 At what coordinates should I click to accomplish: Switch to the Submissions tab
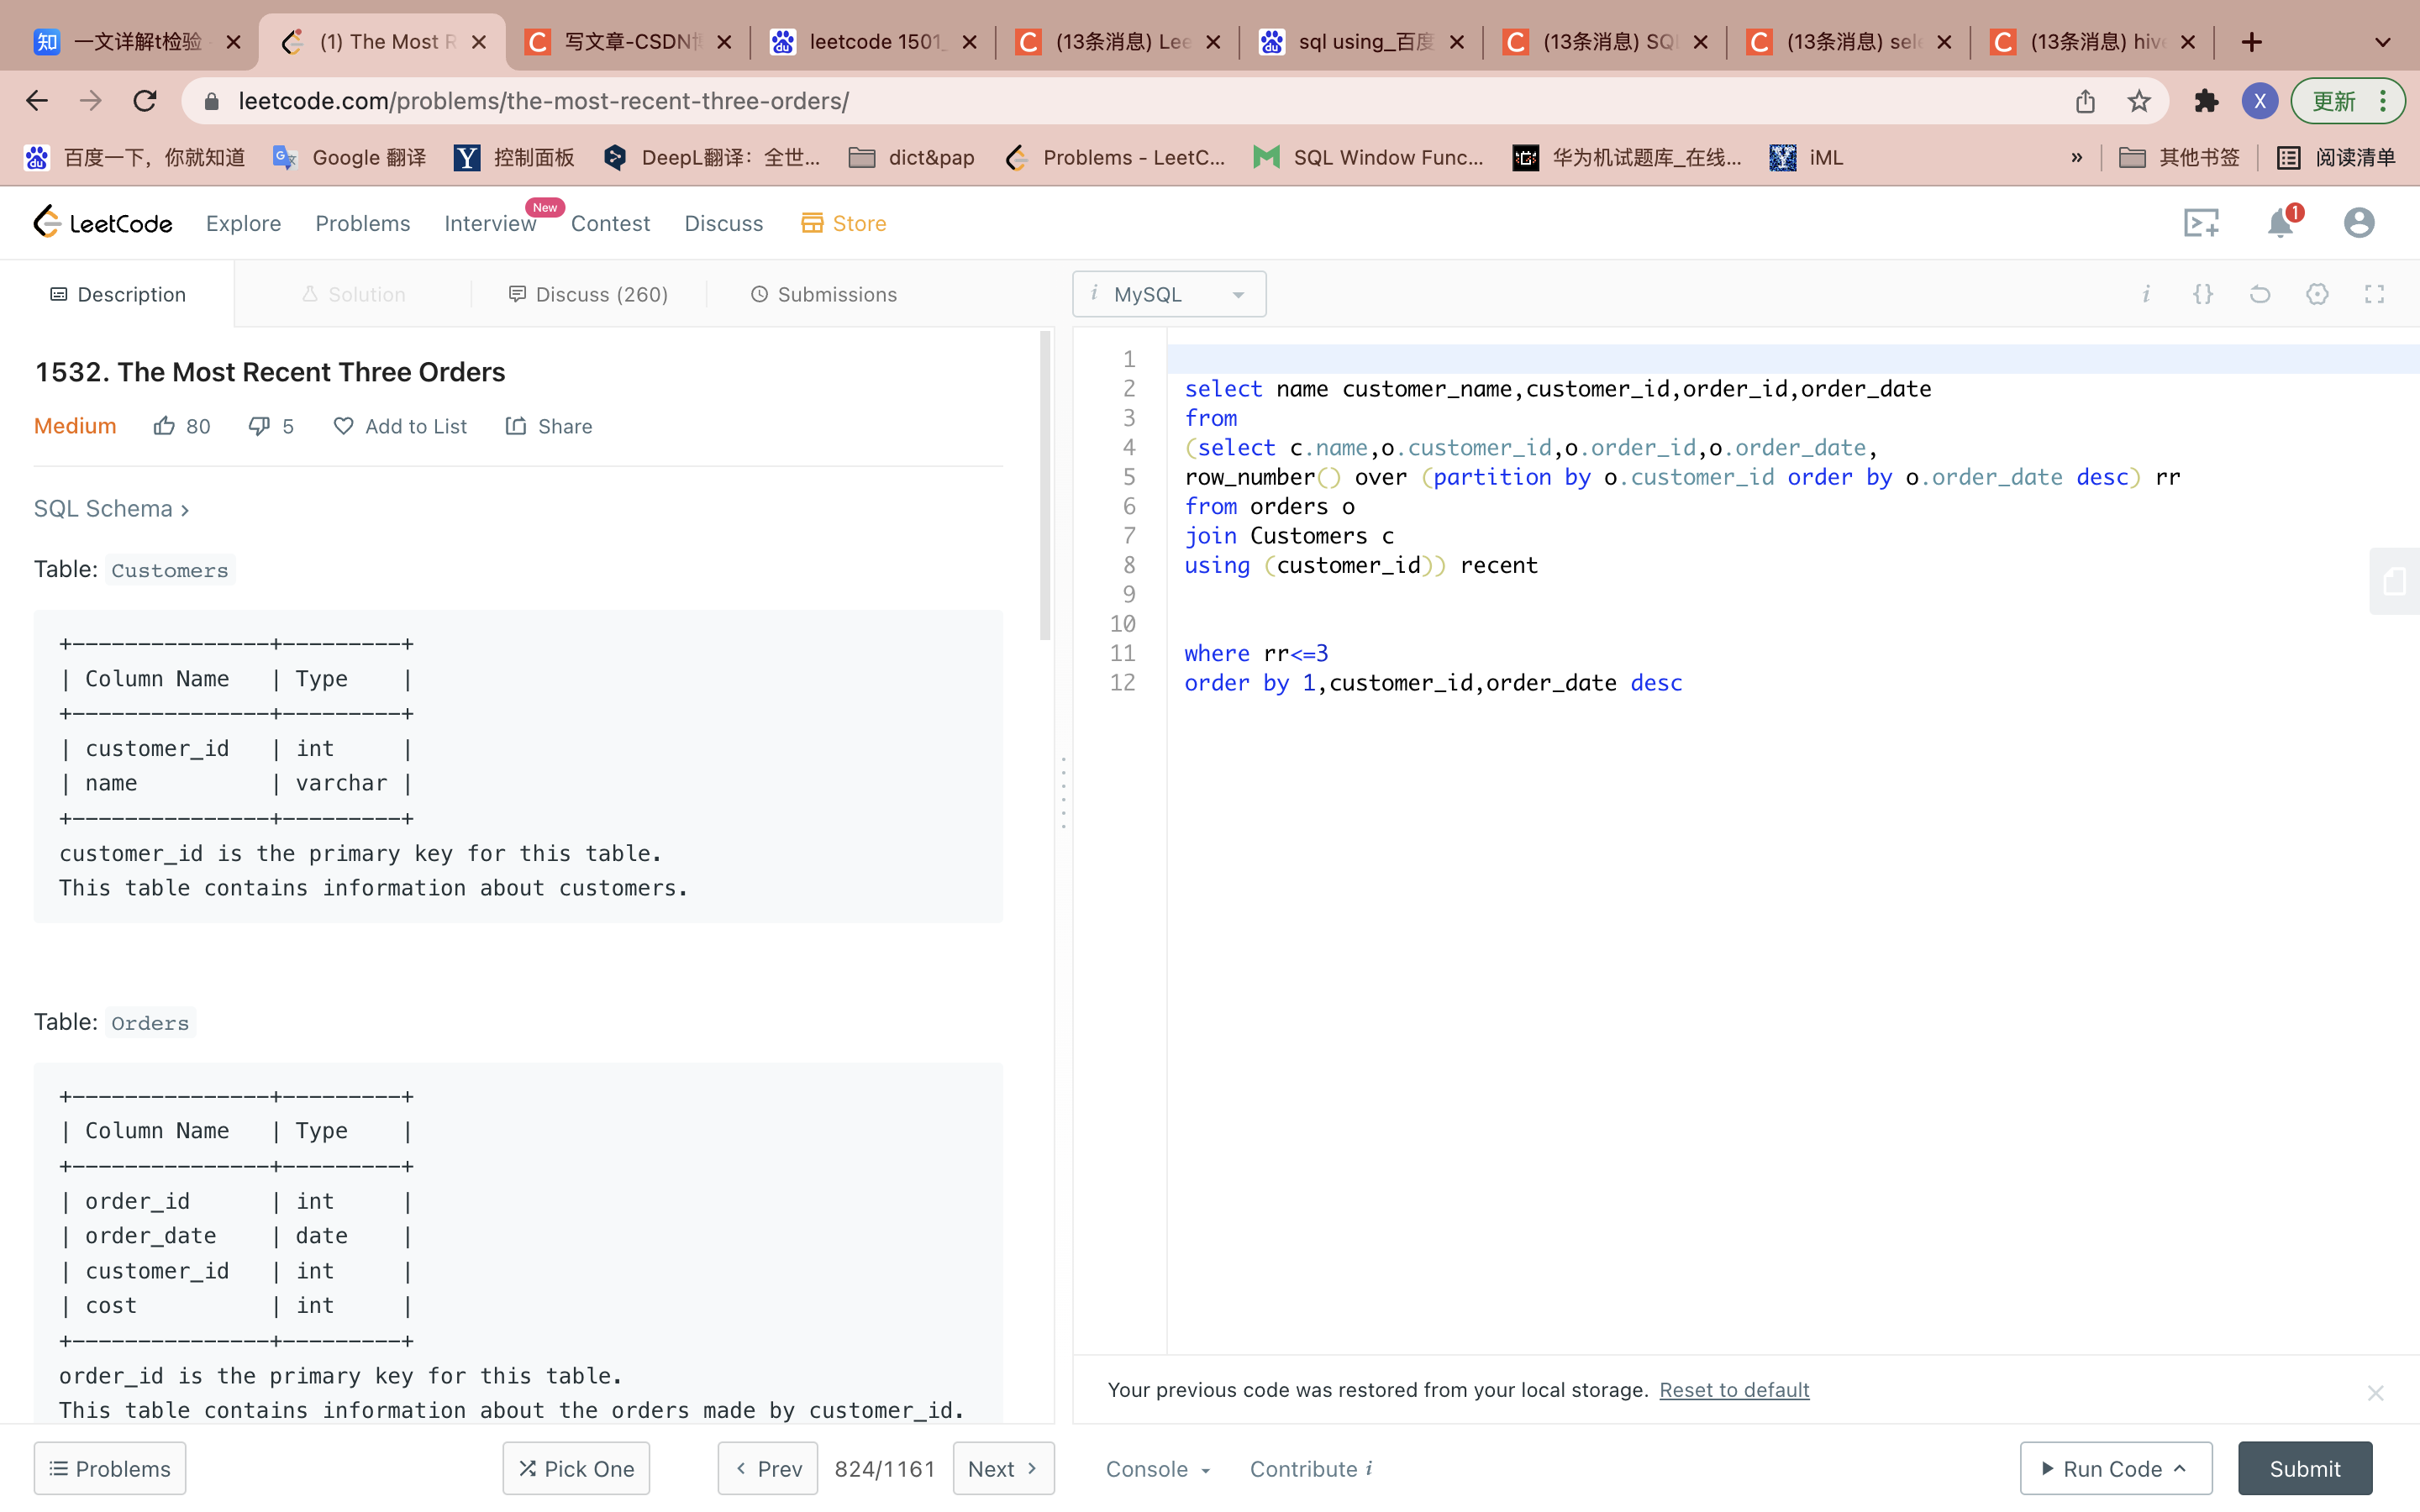(x=824, y=294)
